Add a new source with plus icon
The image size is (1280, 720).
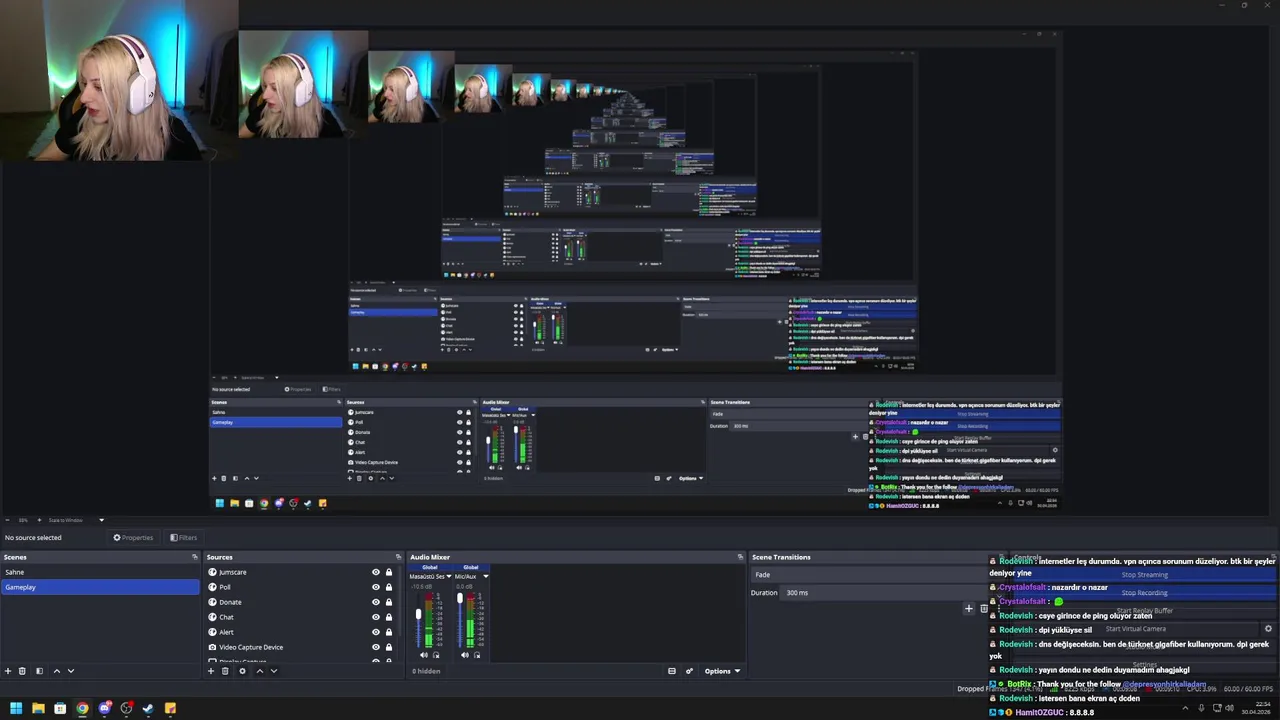(x=211, y=671)
